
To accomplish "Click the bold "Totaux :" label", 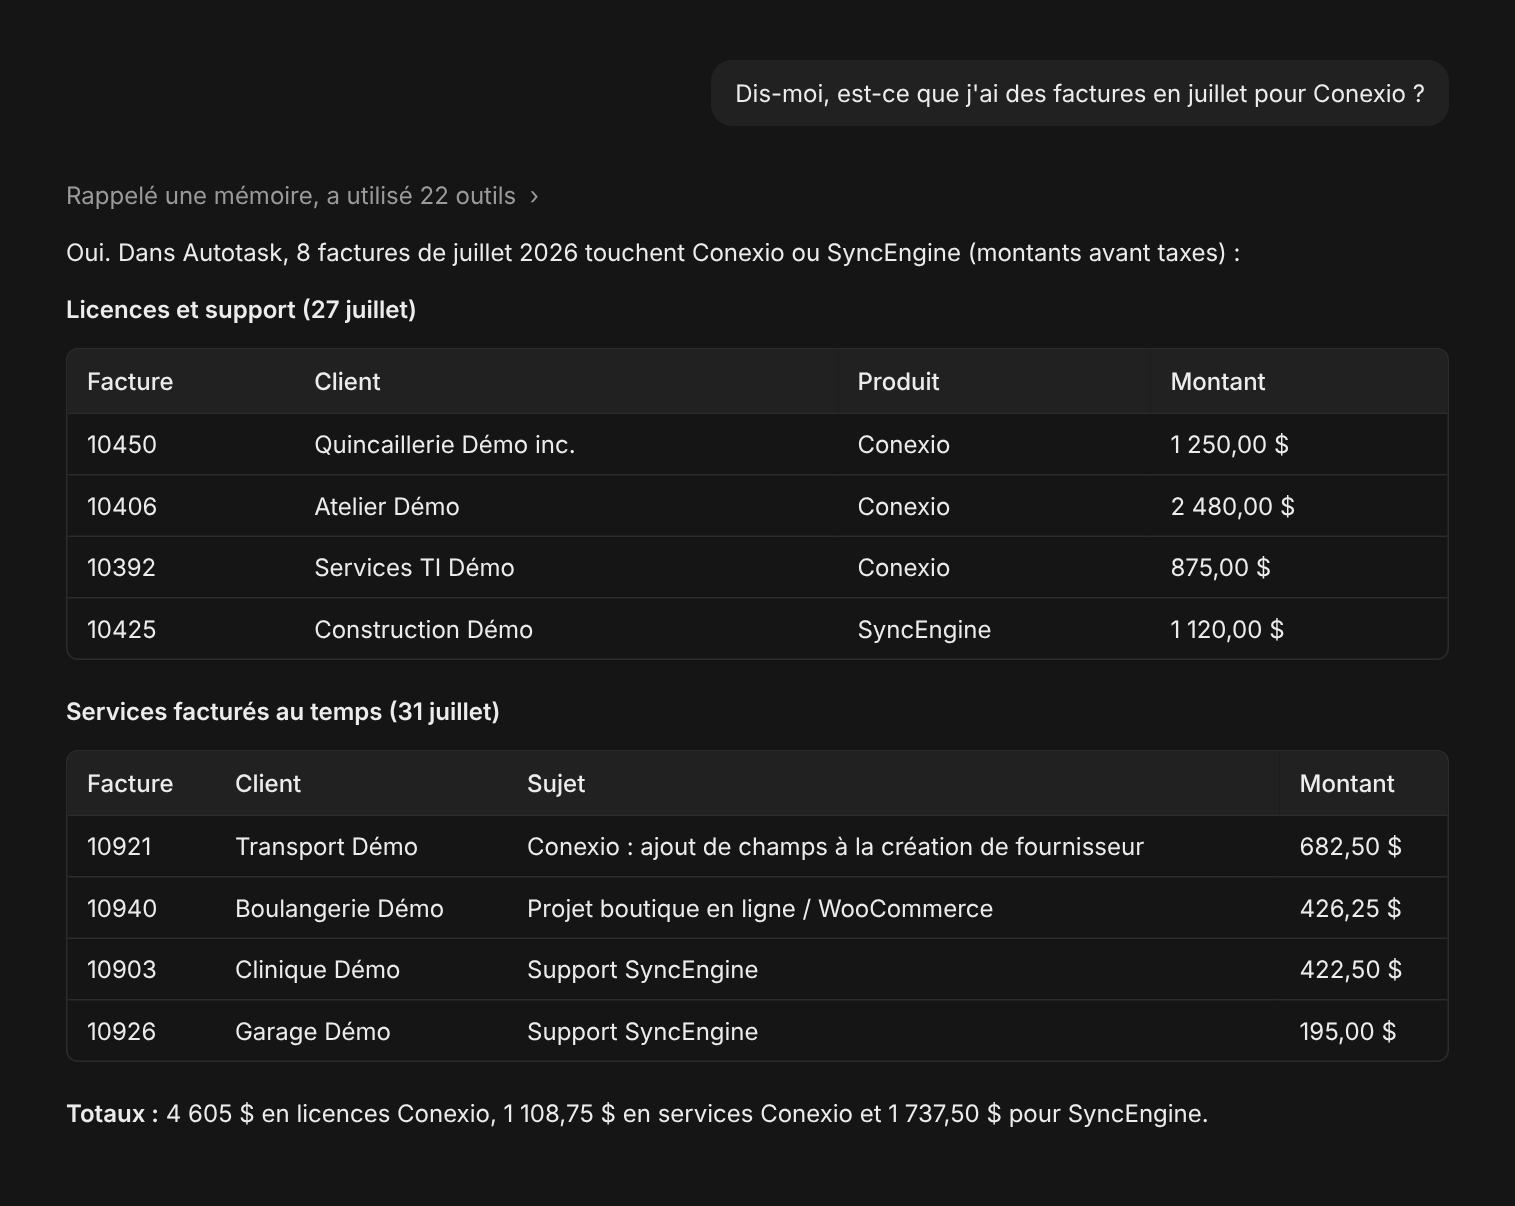I will click(112, 1114).
